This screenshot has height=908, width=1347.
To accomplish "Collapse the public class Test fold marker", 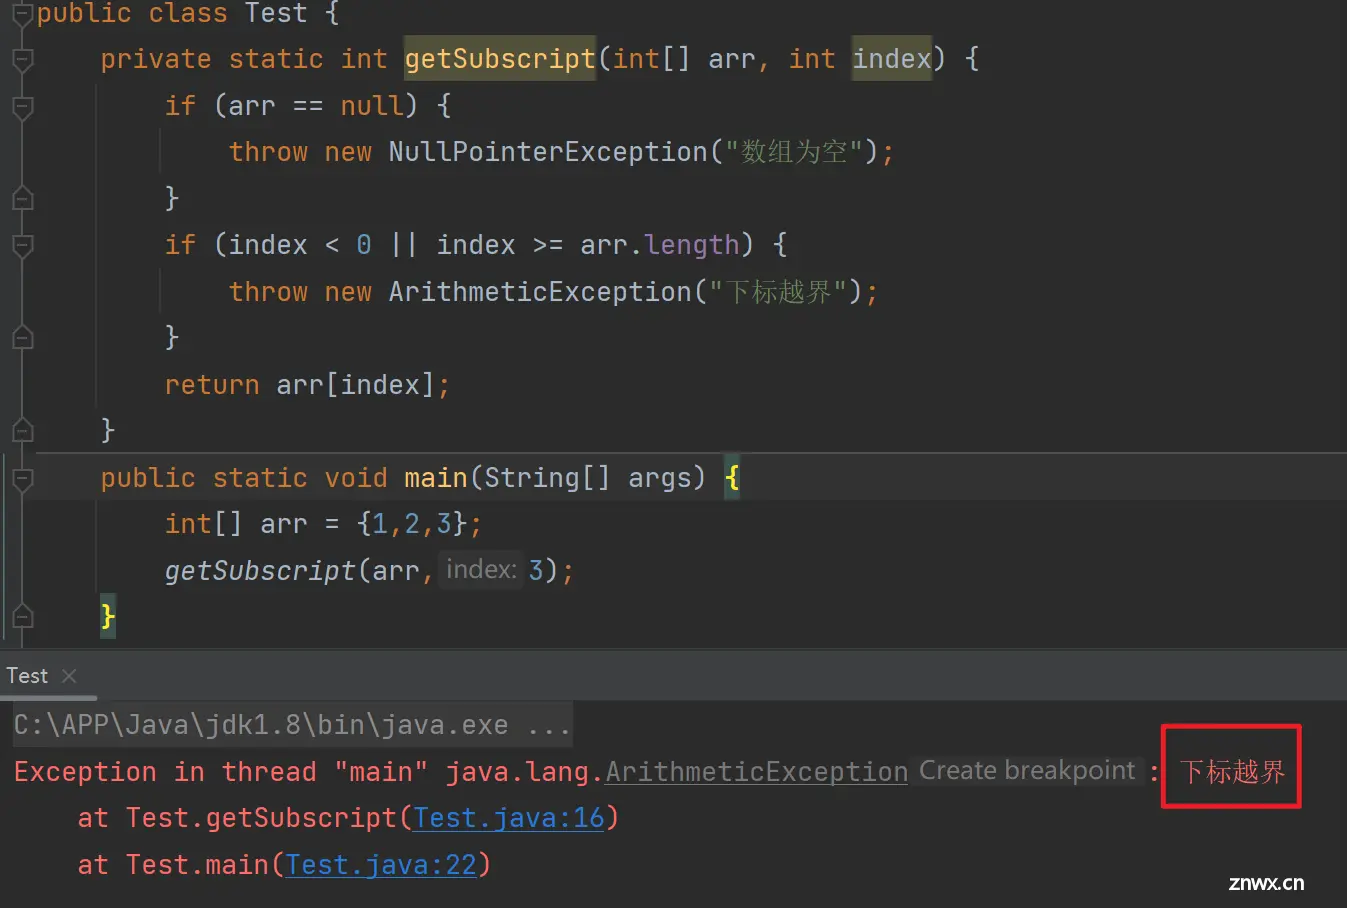I will pyautogui.click(x=22, y=14).
